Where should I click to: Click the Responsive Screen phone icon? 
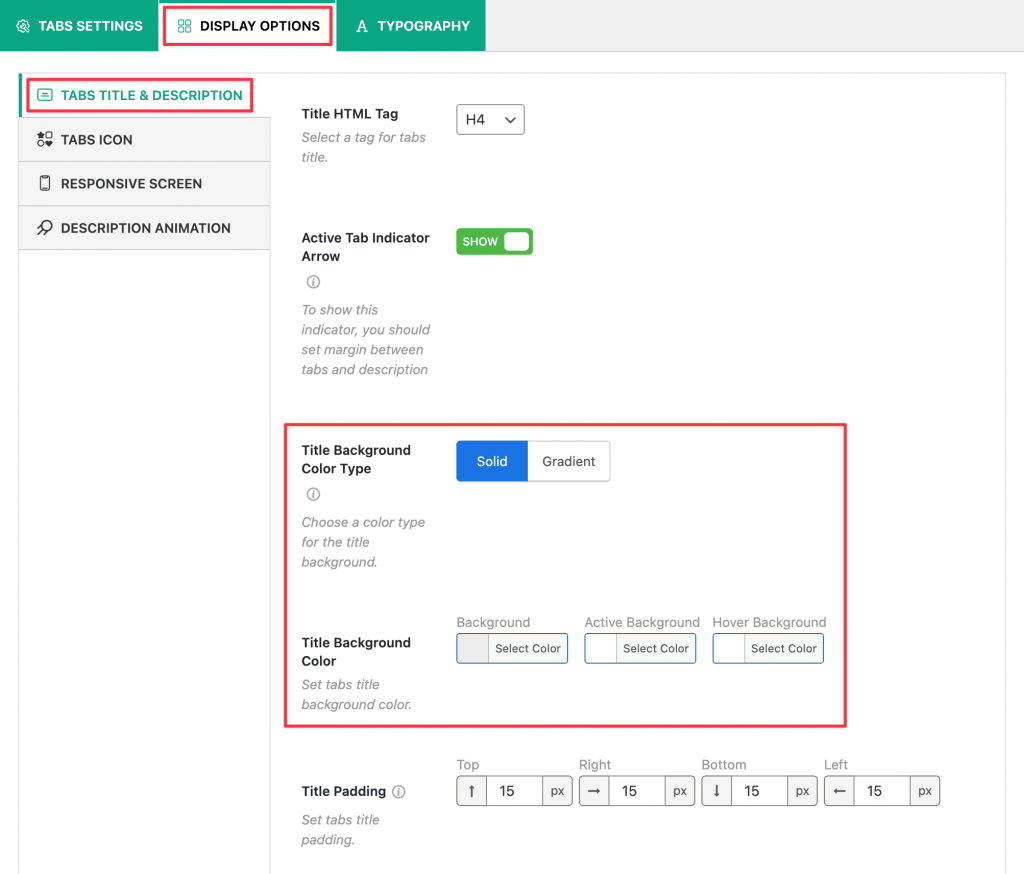(44, 184)
